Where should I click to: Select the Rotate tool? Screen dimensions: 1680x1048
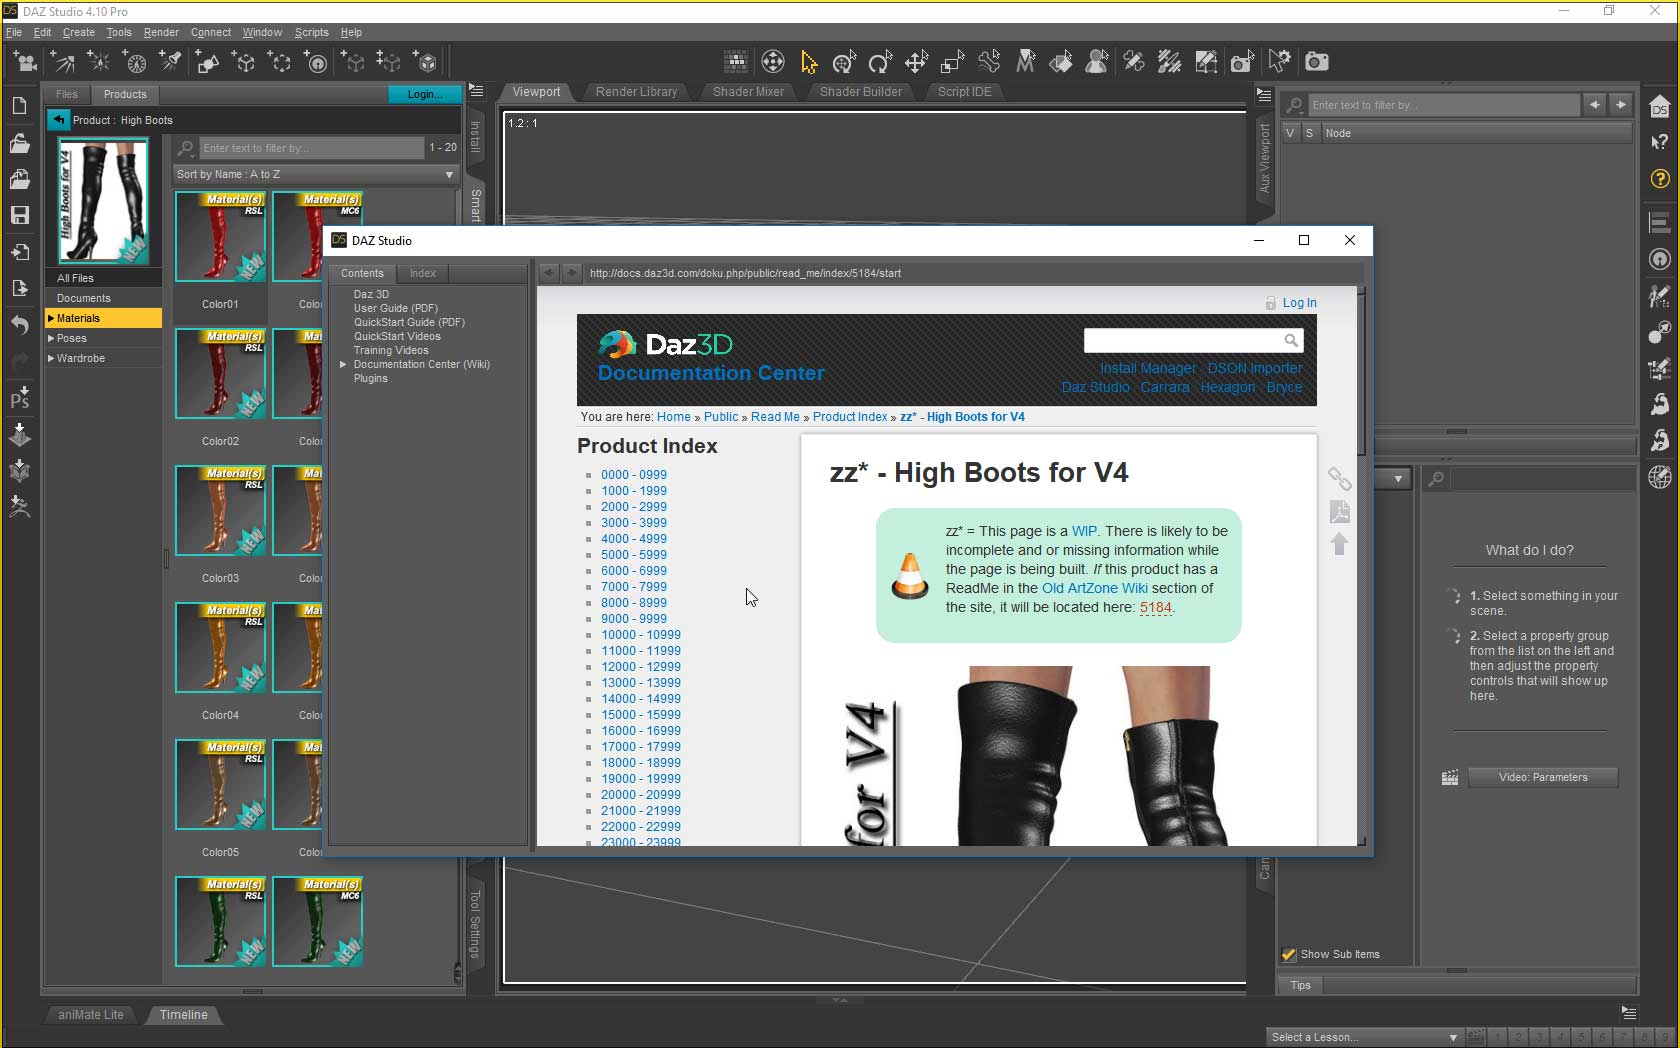(880, 62)
